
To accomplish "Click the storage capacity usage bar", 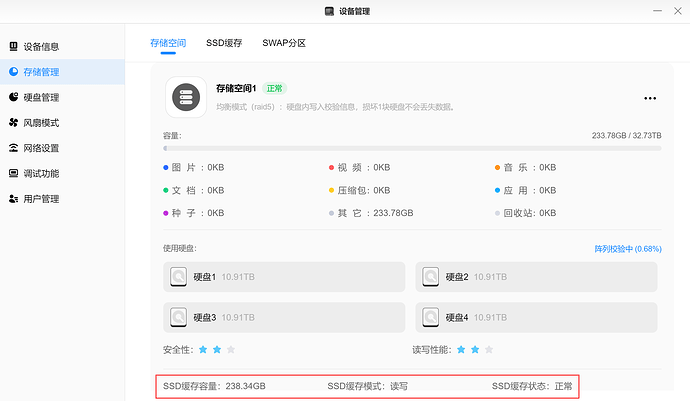I will [x=411, y=148].
